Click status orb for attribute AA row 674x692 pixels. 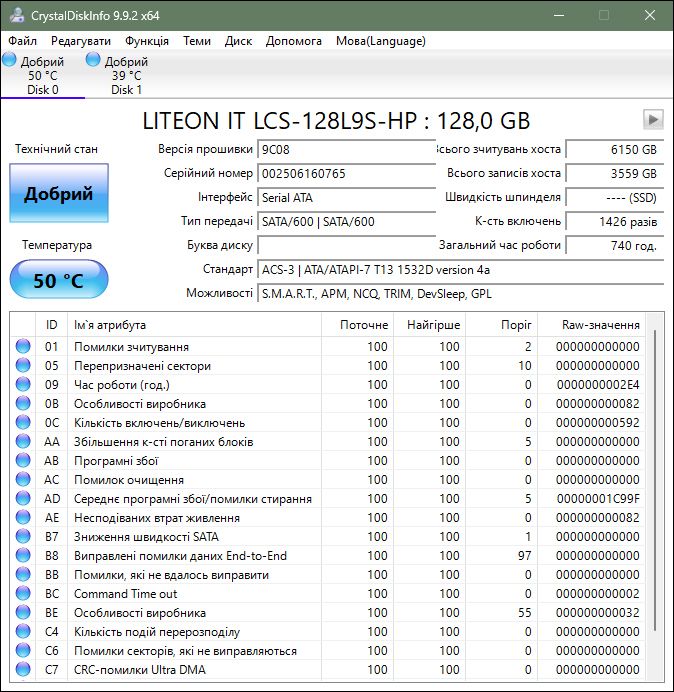coord(23,441)
